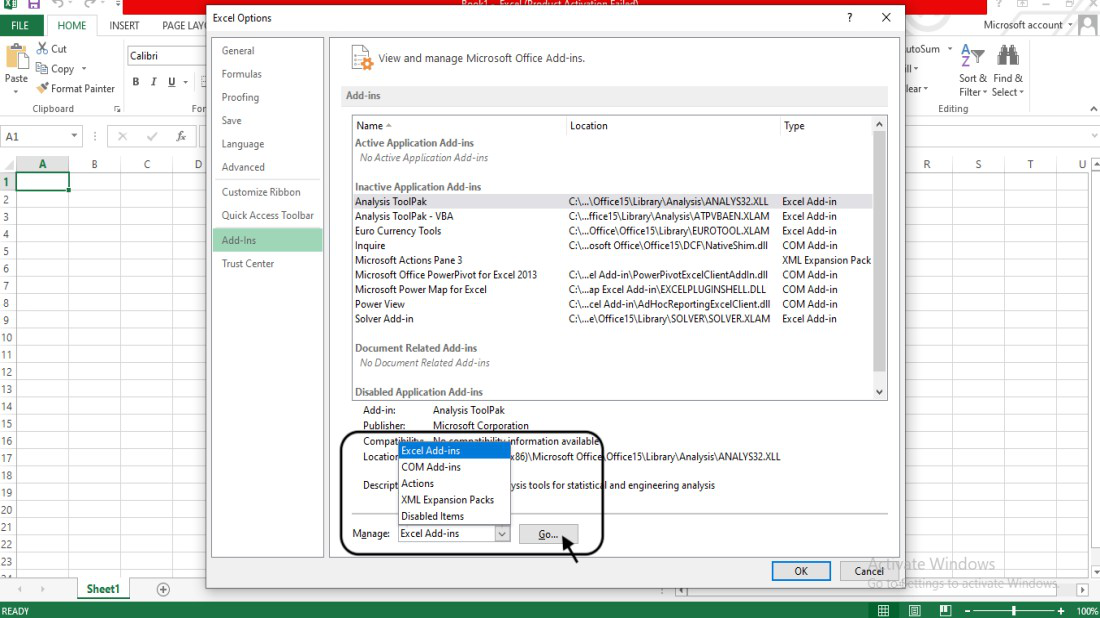
Task: Toggle Italic formatting
Action: coord(154,81)
